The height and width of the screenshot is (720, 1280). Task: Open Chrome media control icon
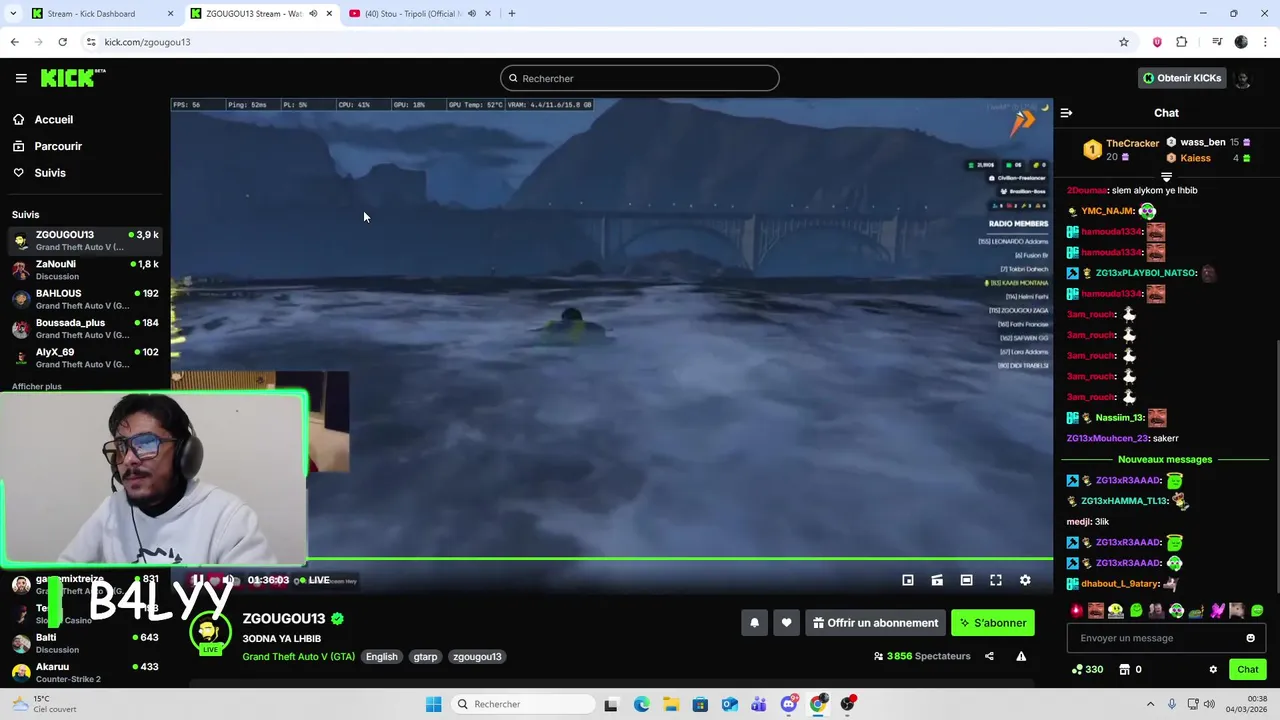(1217, 42)
